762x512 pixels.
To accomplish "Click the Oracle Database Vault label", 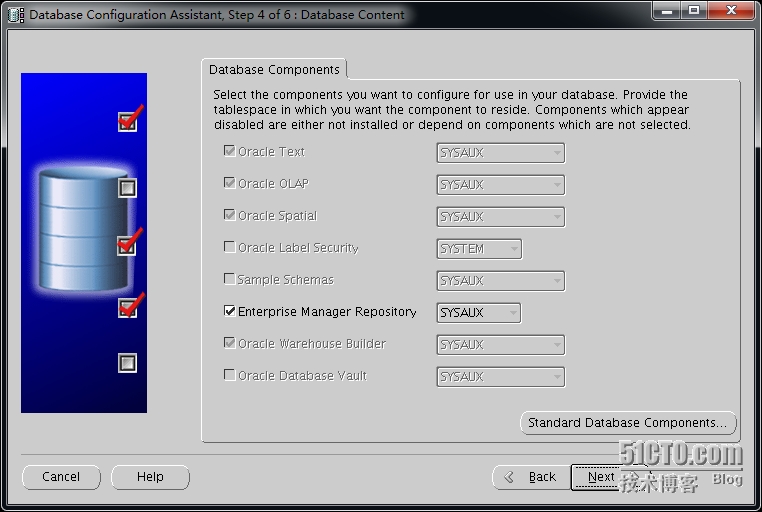I will [302, 376].
